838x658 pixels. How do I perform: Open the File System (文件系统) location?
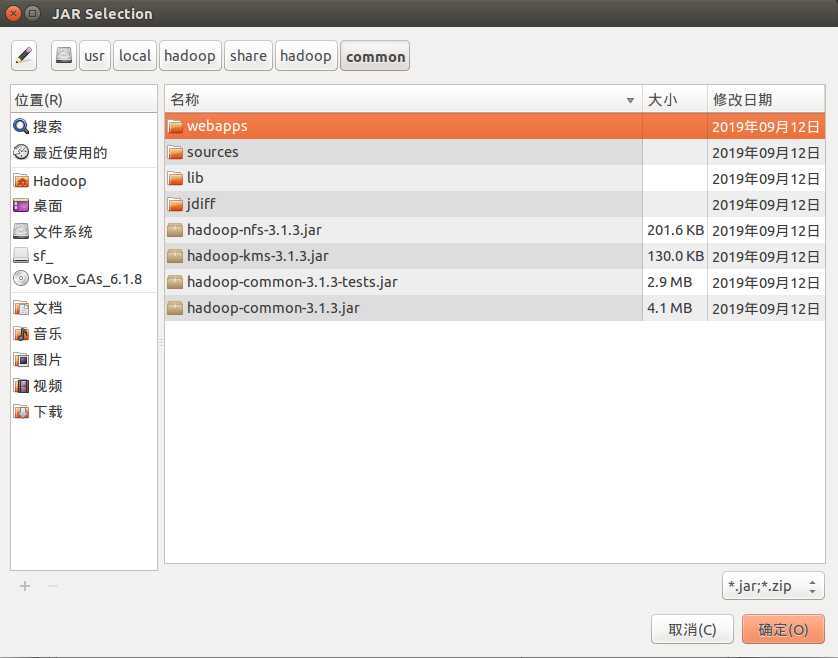pos(84,231)
